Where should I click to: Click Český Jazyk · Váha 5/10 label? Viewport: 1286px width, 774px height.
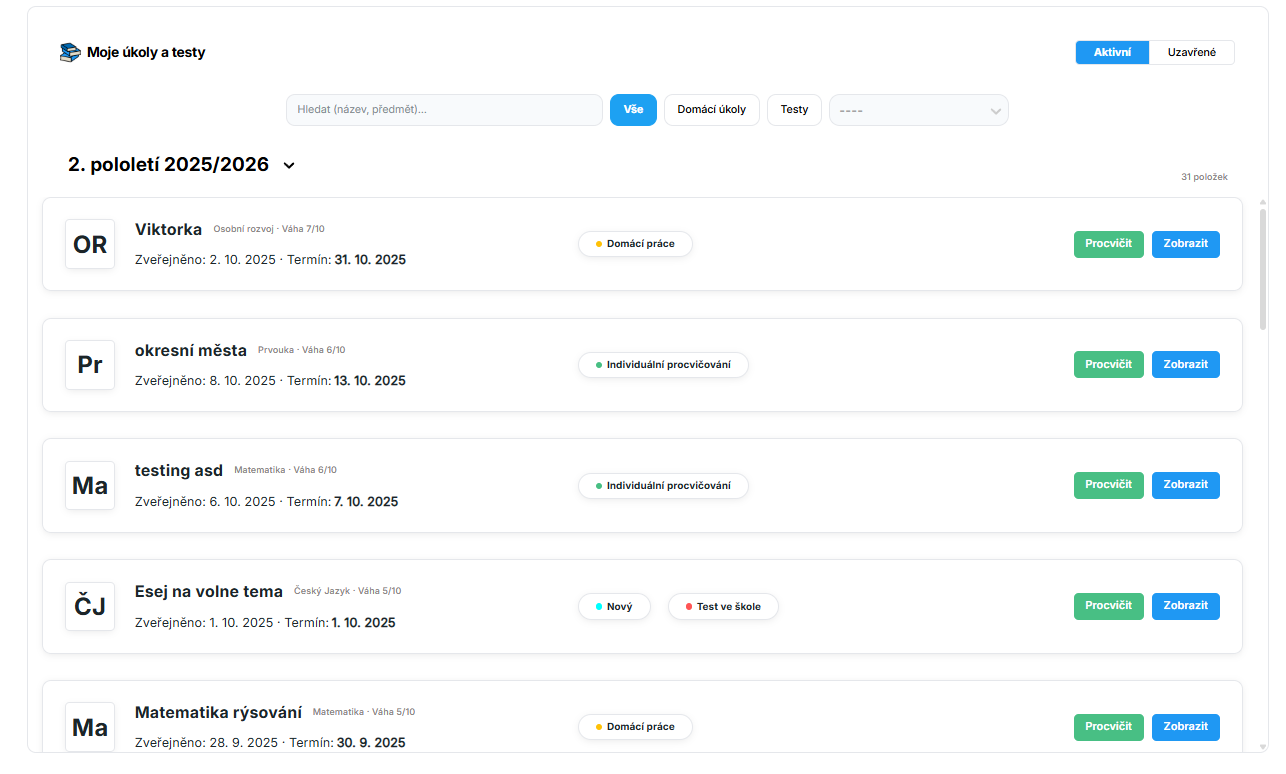pyautogui.click(x=348, y=591)
